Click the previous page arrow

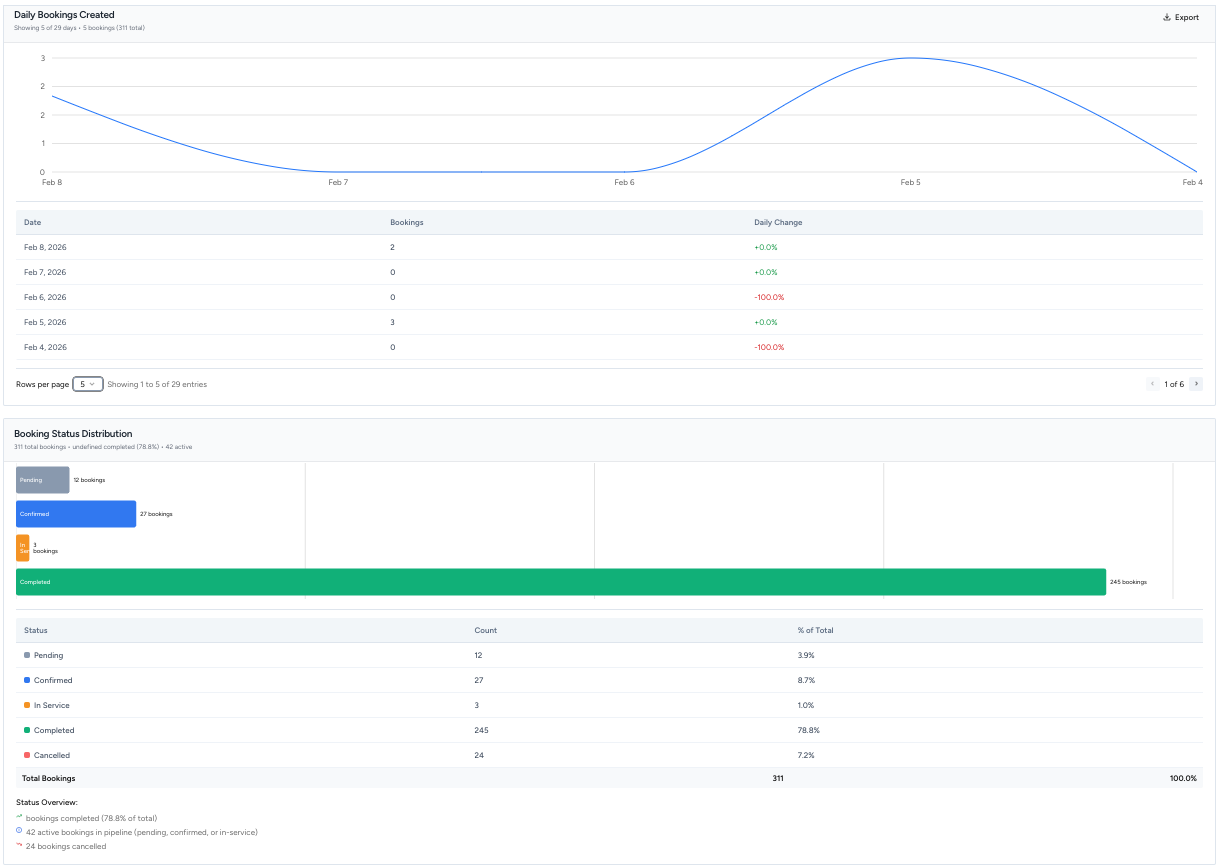pos(1152,383)
